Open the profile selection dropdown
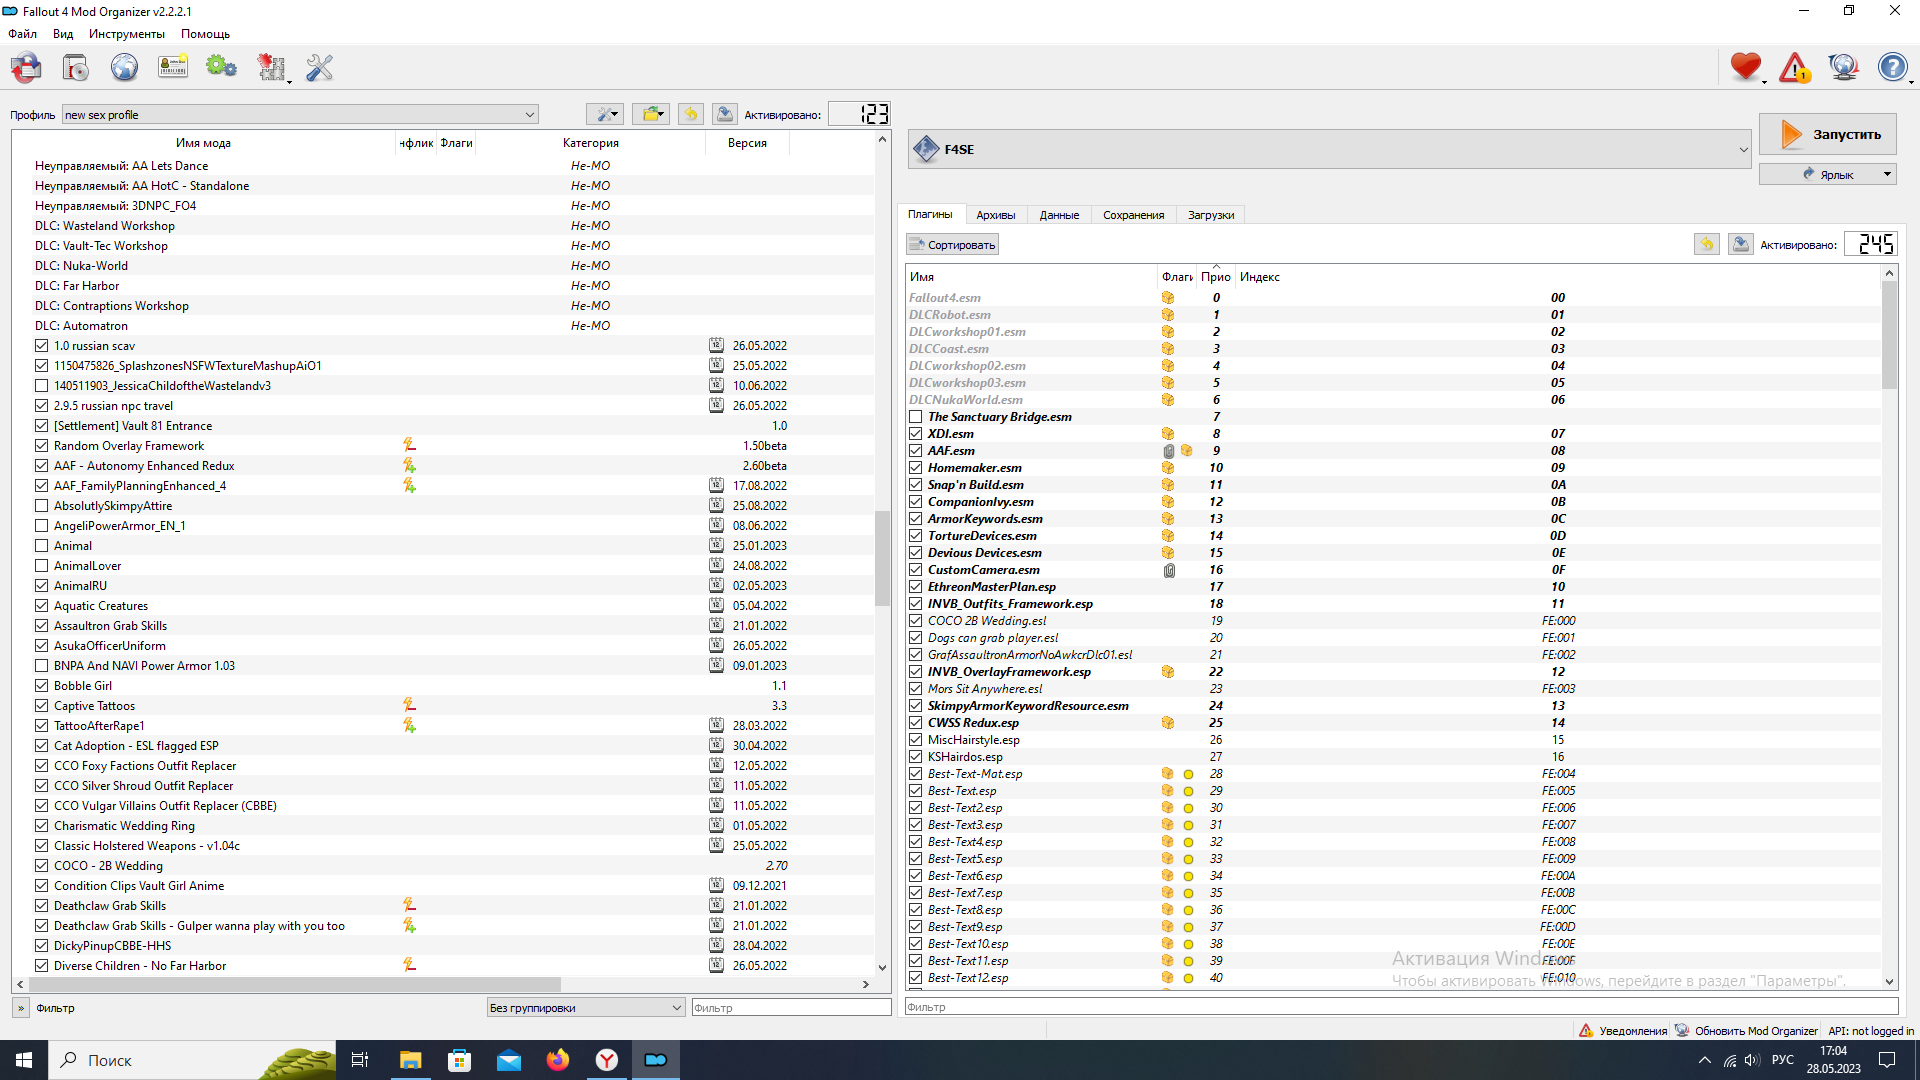 300,115
